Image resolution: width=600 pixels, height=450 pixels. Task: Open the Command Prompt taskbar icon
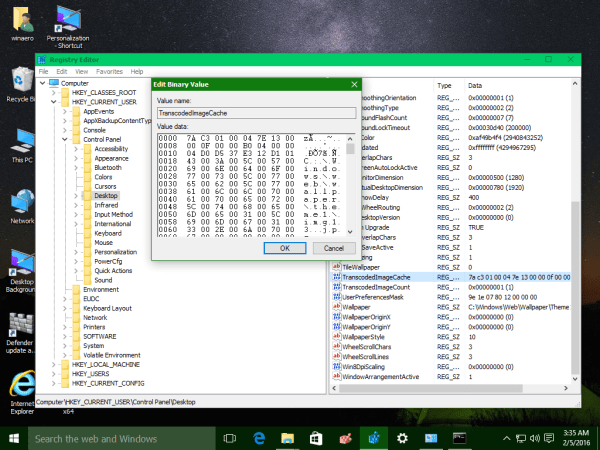pyautogui.click(x=460, y=438)
